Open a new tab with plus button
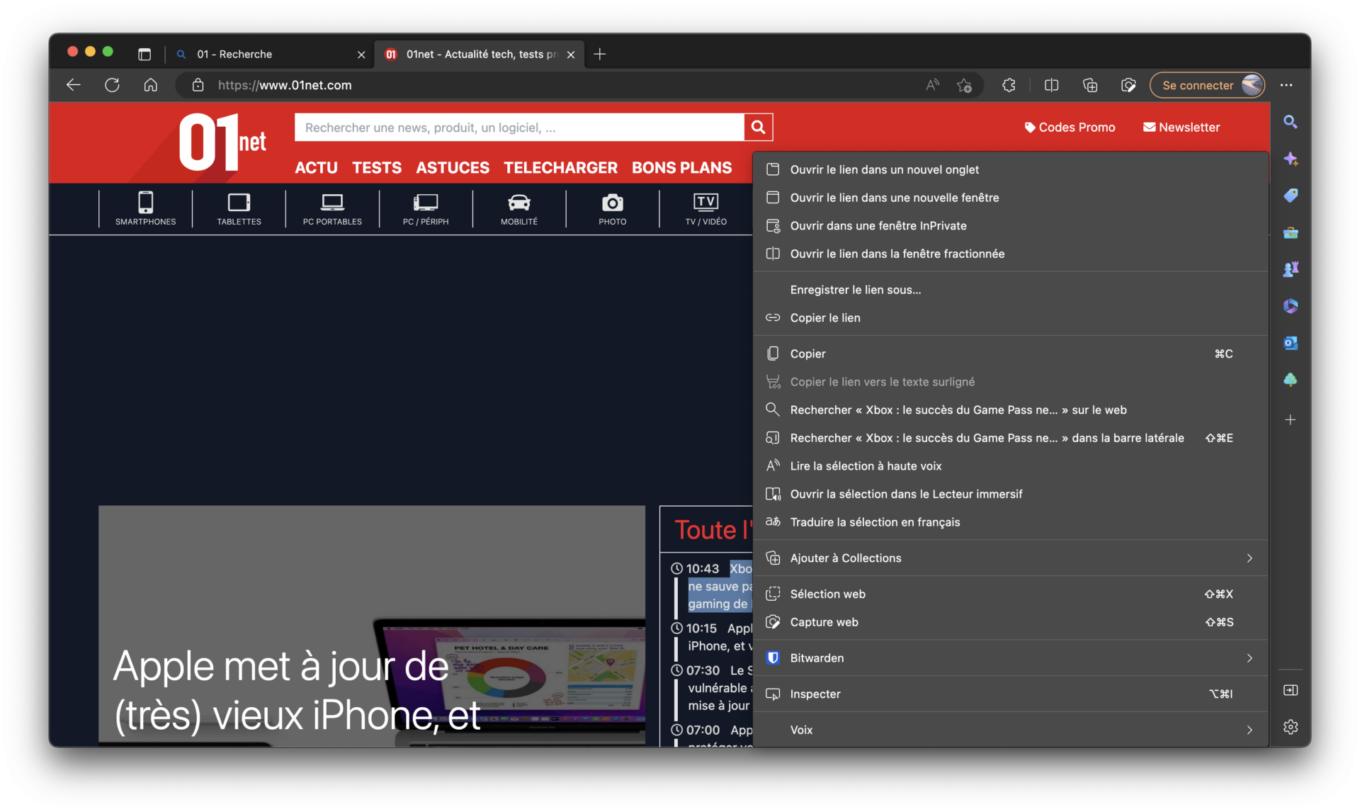The width and height of the screenshot is (1360, 812). pos(600,54)
